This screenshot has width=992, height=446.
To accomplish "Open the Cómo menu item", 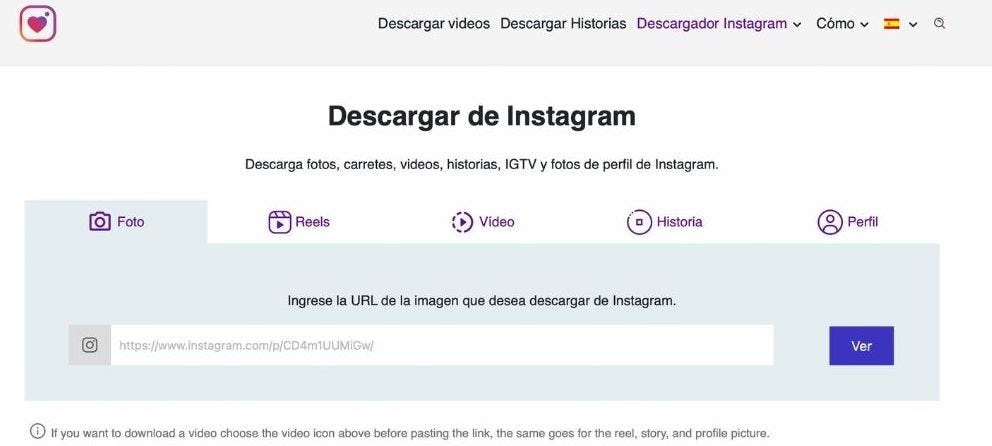I will pos(835,23).
